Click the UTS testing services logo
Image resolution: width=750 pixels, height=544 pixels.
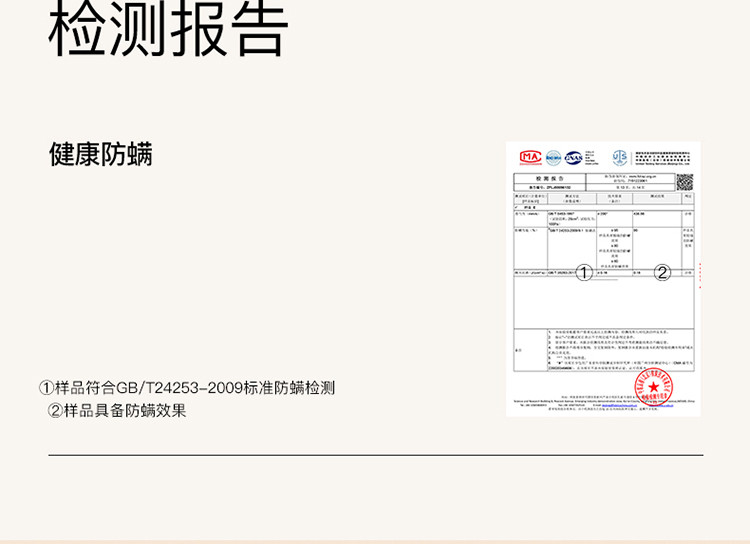620,157
